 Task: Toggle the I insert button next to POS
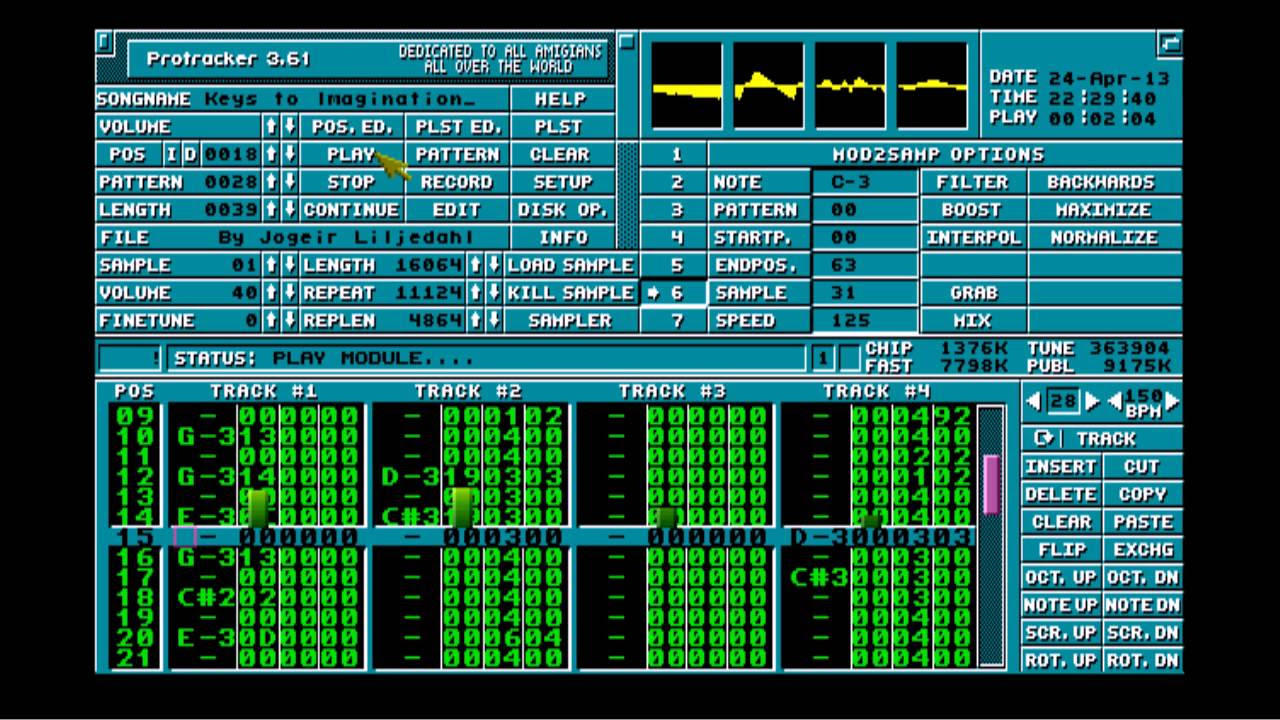click(x=171, y=155)
